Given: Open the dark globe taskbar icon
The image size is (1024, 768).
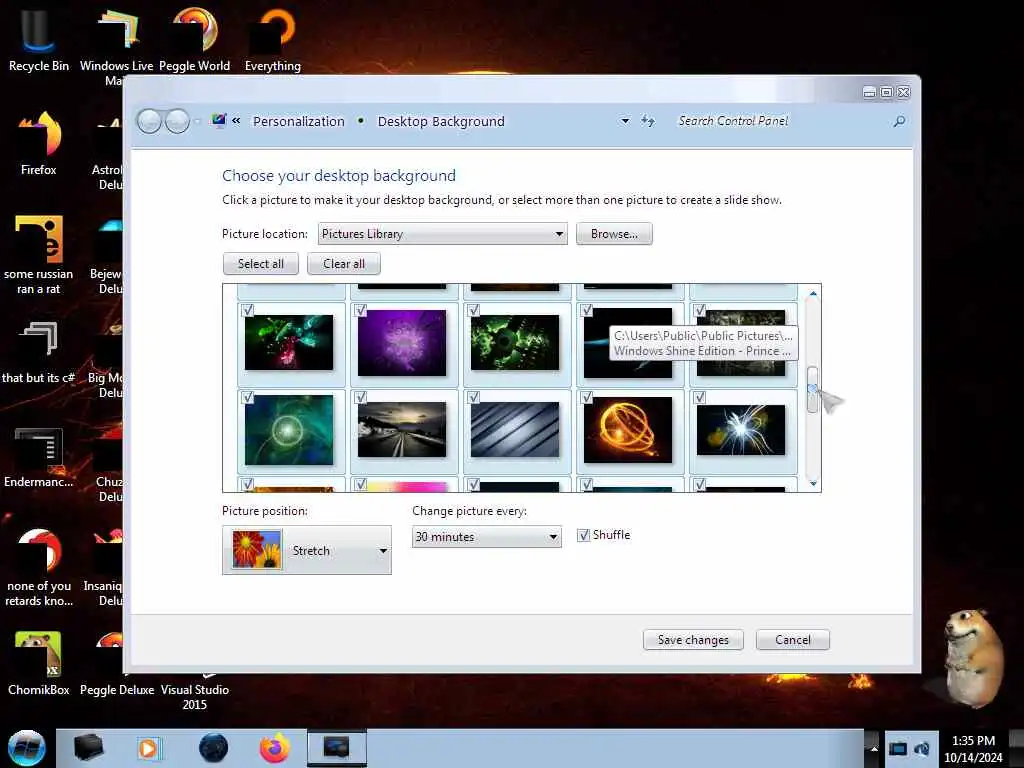Looking at the screenshot, I should point(213,748).
